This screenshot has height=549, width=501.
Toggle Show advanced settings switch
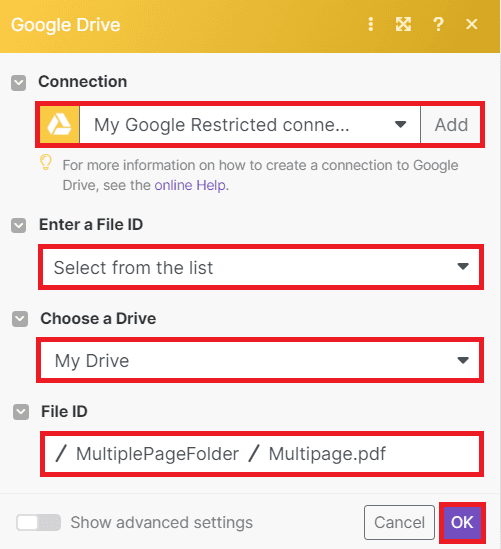pyautogui.click(x=39, y=523)
